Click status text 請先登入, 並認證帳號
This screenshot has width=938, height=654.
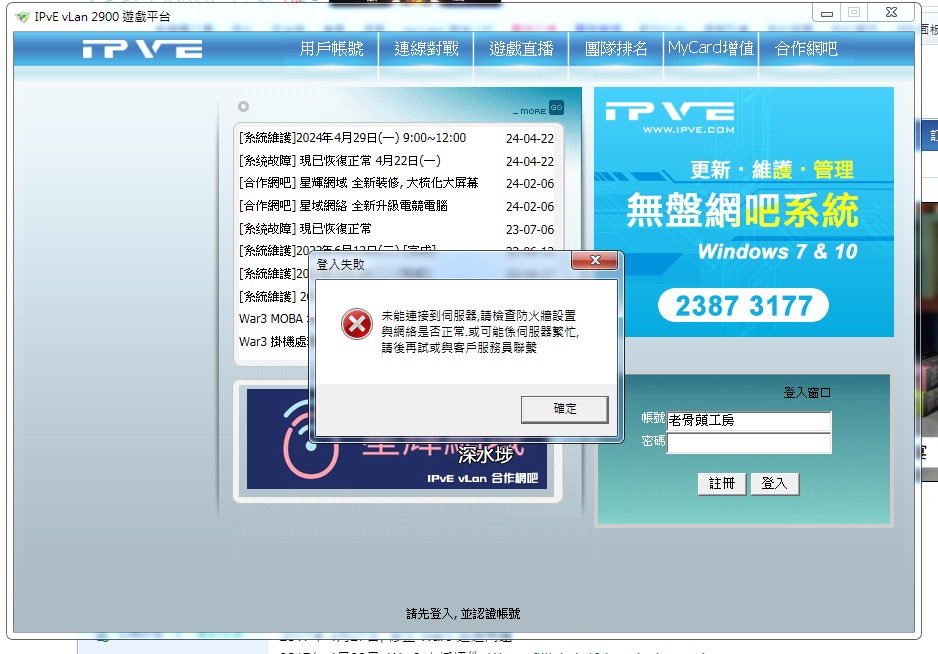point(463,613)
